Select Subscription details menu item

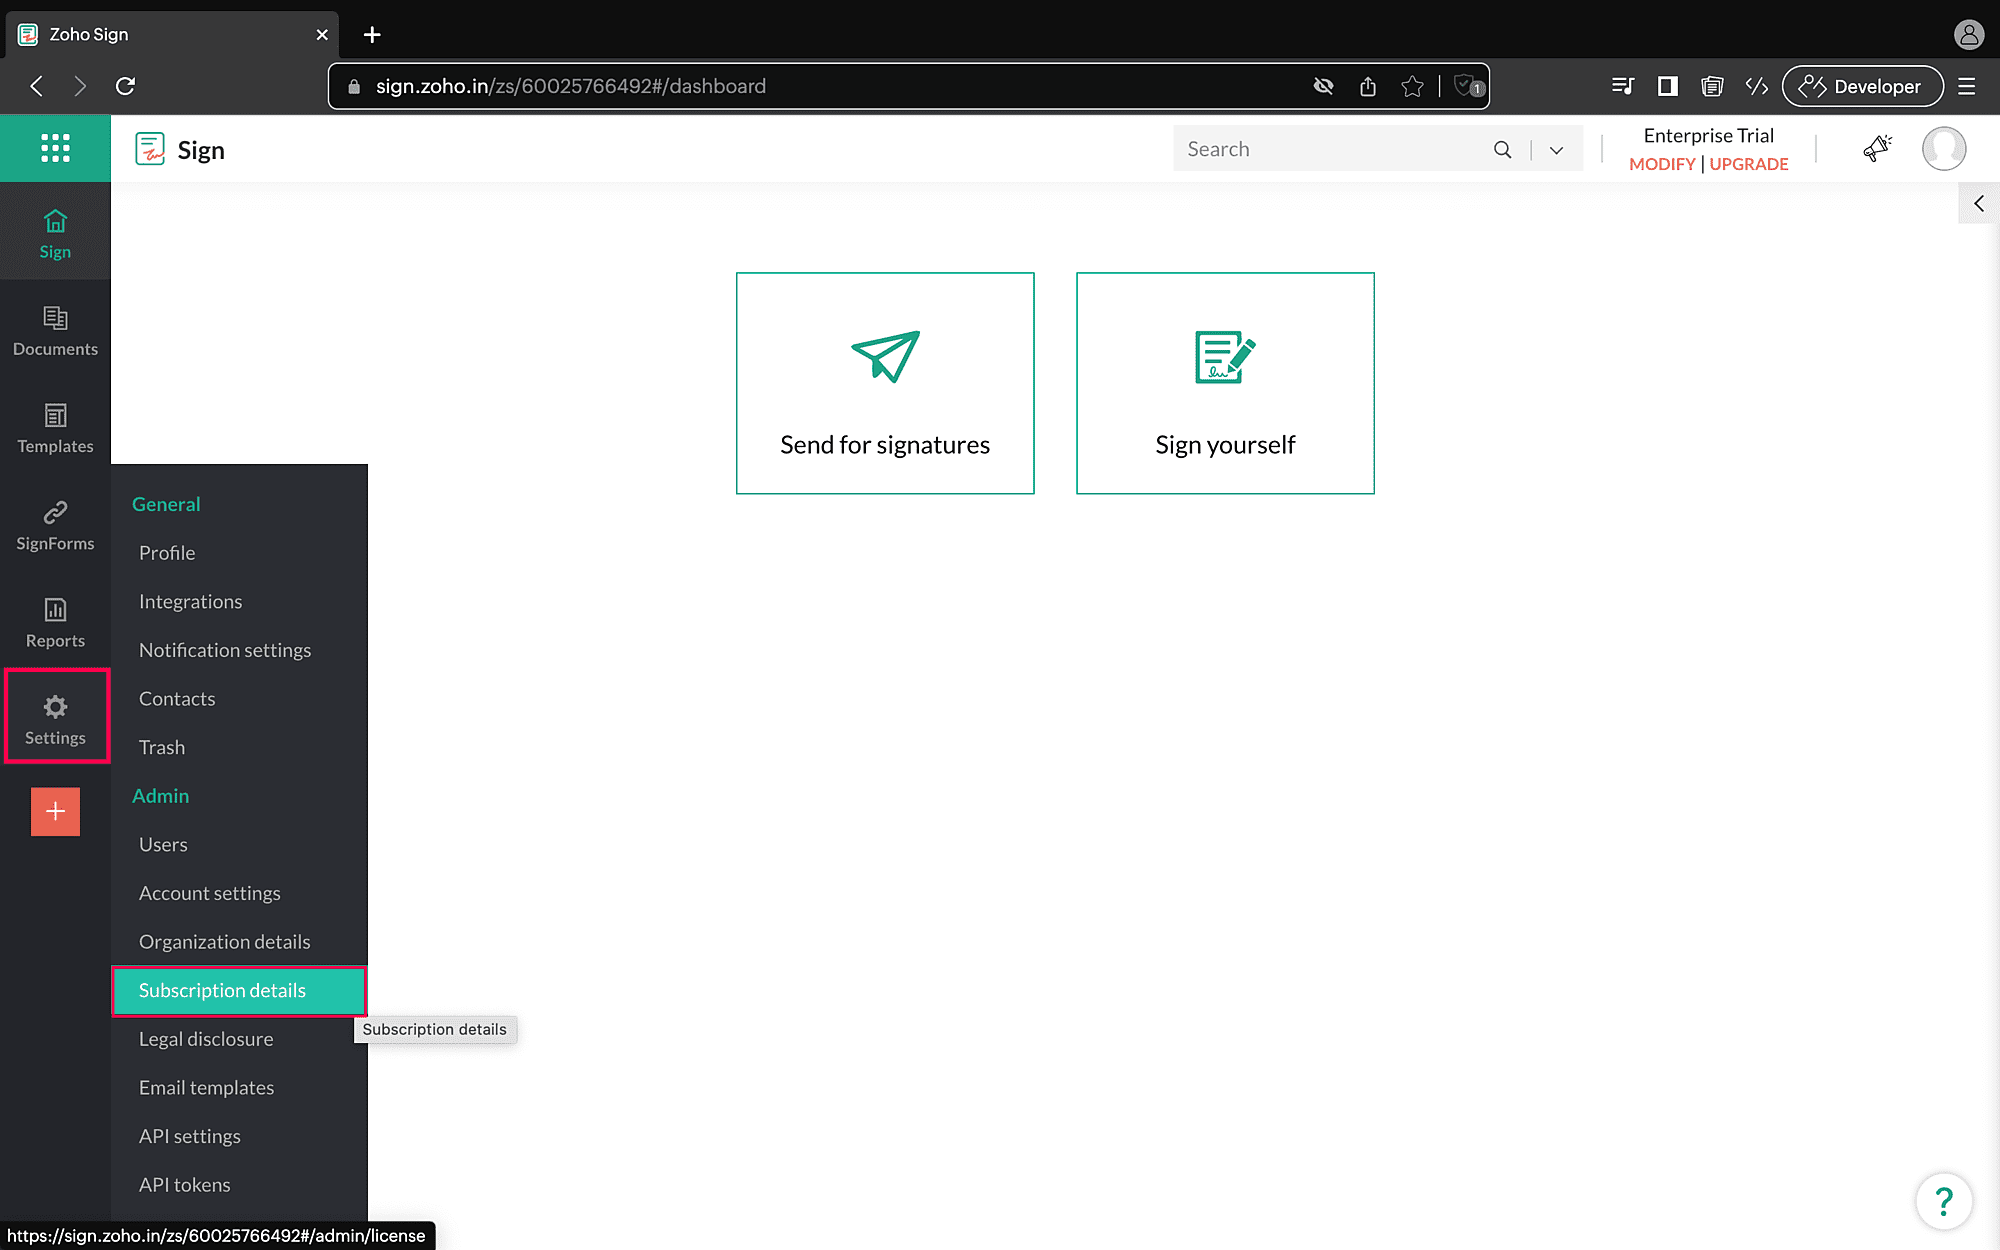click(x=239, y=991)
